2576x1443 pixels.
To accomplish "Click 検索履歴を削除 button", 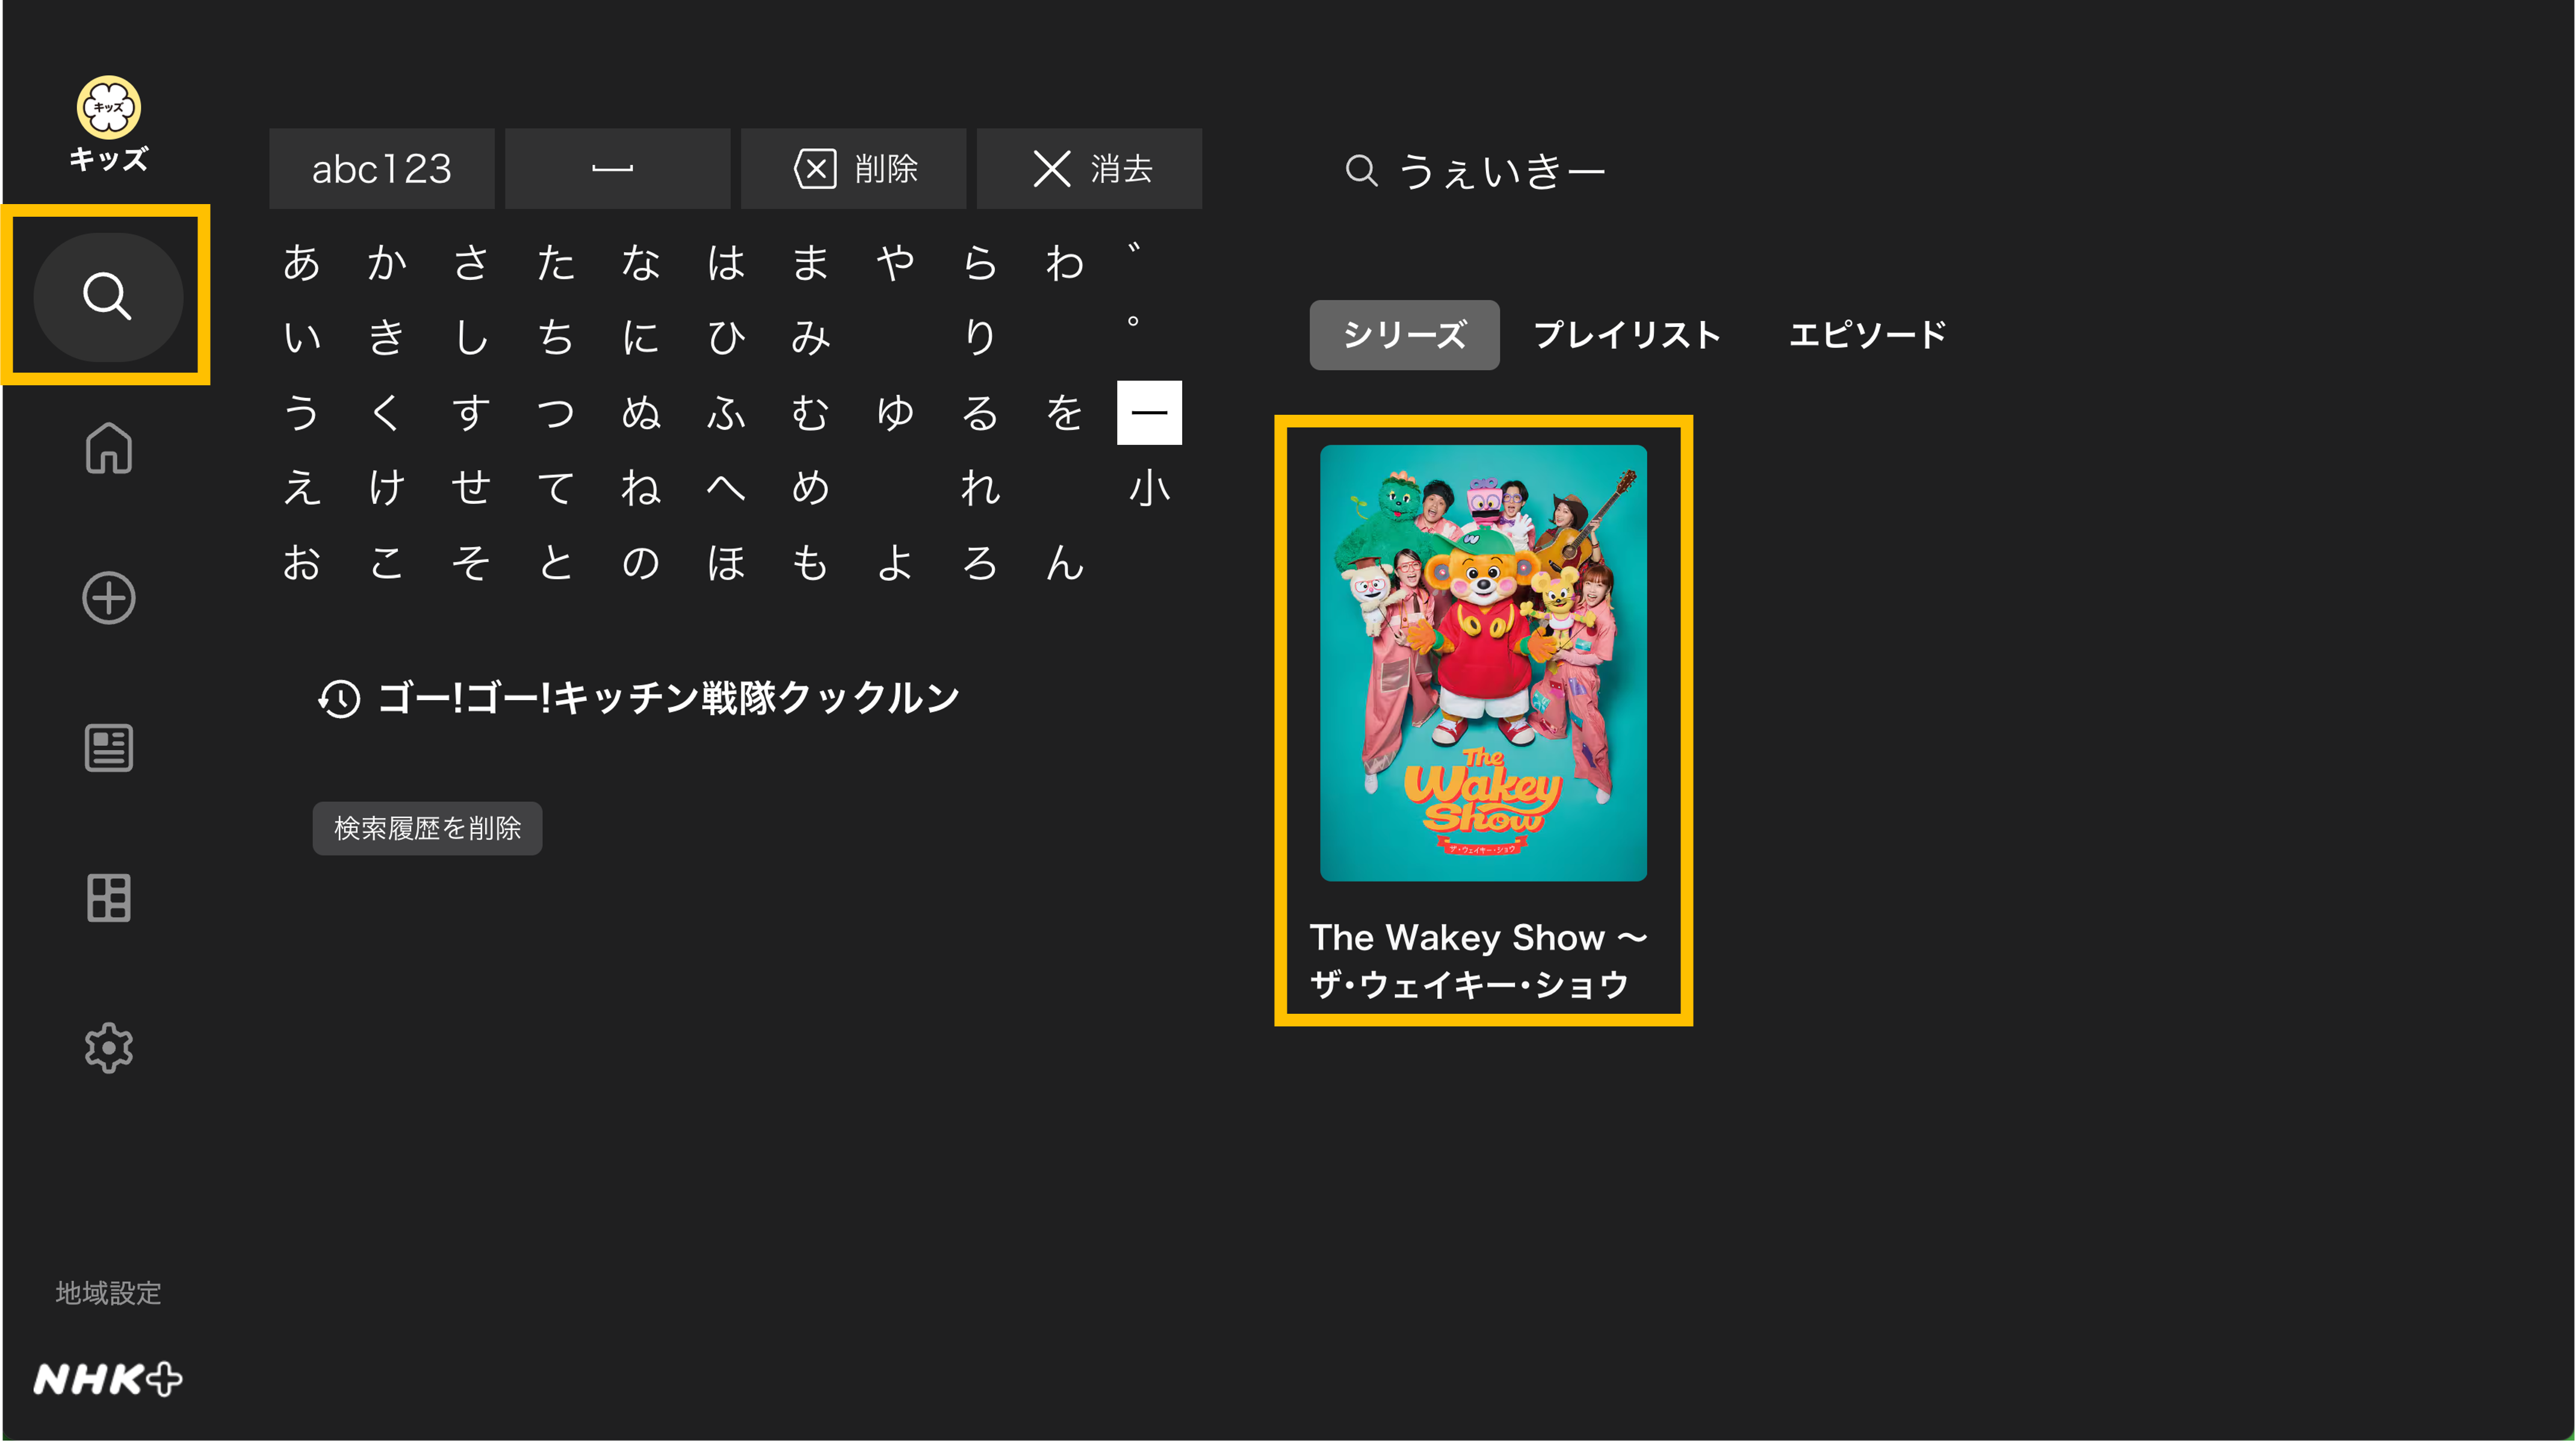I will click(427, 828).
